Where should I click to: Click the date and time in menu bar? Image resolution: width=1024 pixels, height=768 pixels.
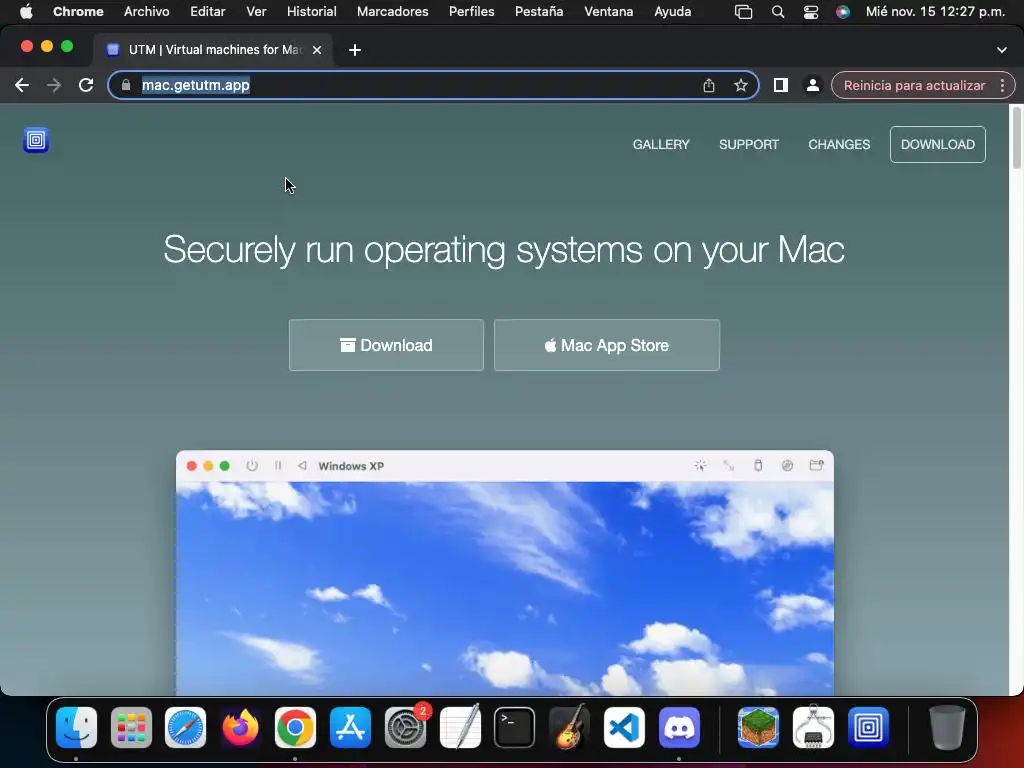(x=935, y=11)
